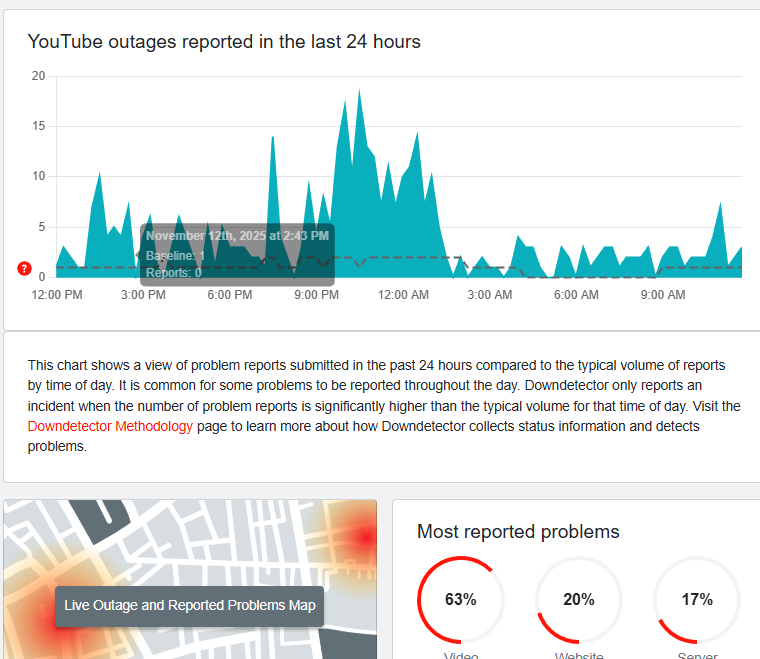The width and height of the screenshot is (760, 659).
Task: Click the outage heat map thumbnail
Action: pyautogui.click(x=190, y=580)
